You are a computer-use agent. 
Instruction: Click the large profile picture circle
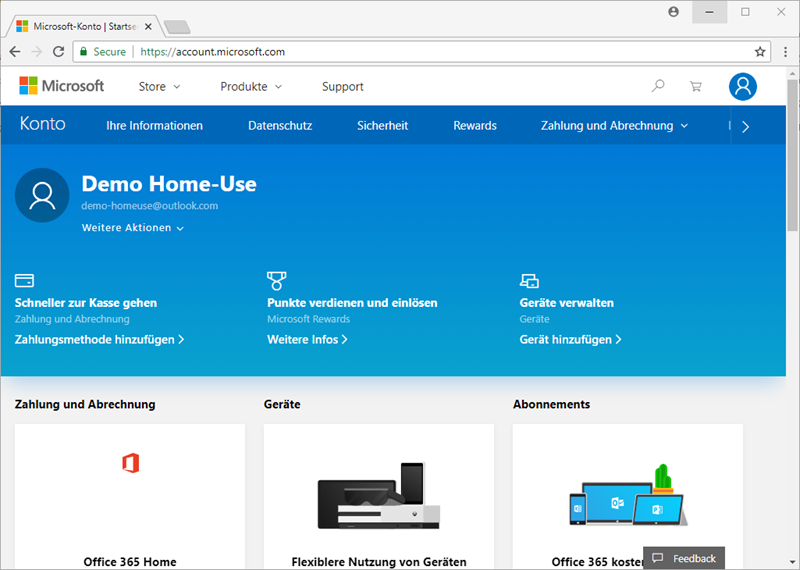tap(42, 195)
